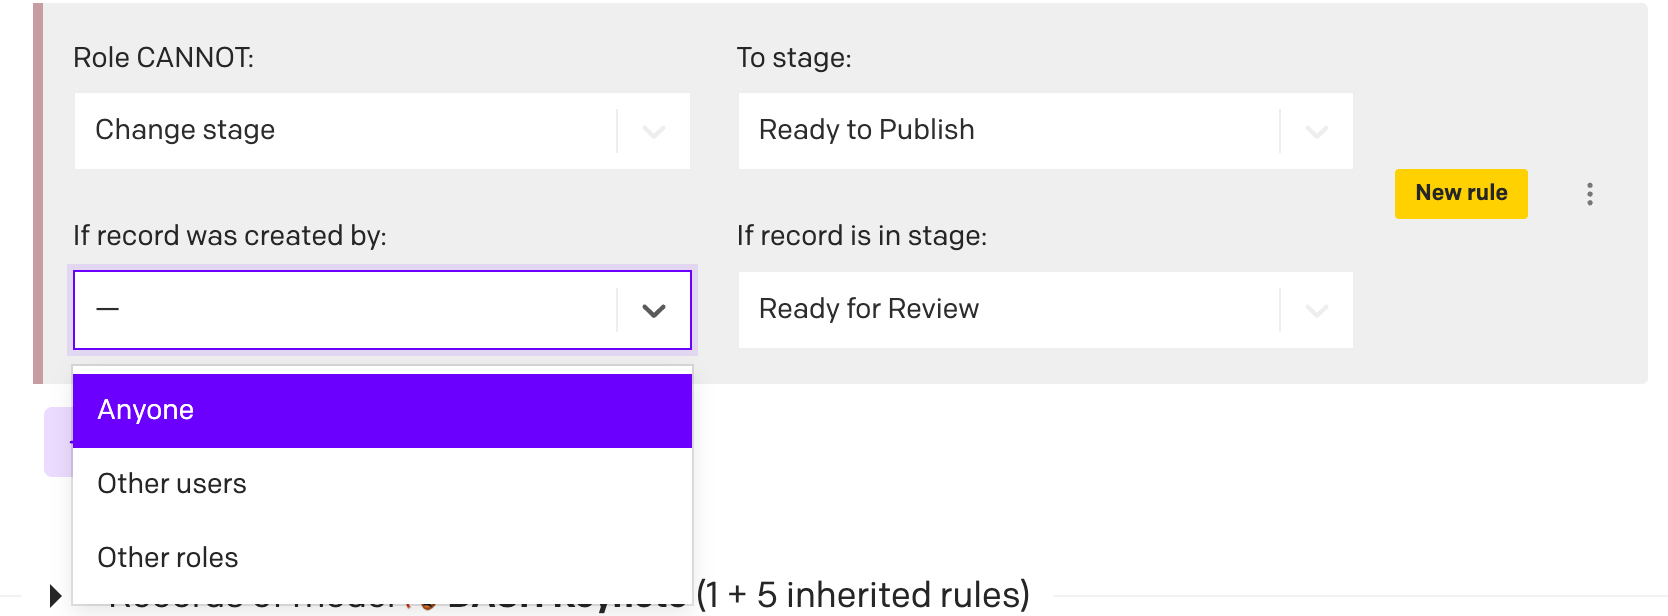This screenshot has height=616, width=1668.
Task: Pick Other roles in the dropdown list
Action: coord(382,558)
